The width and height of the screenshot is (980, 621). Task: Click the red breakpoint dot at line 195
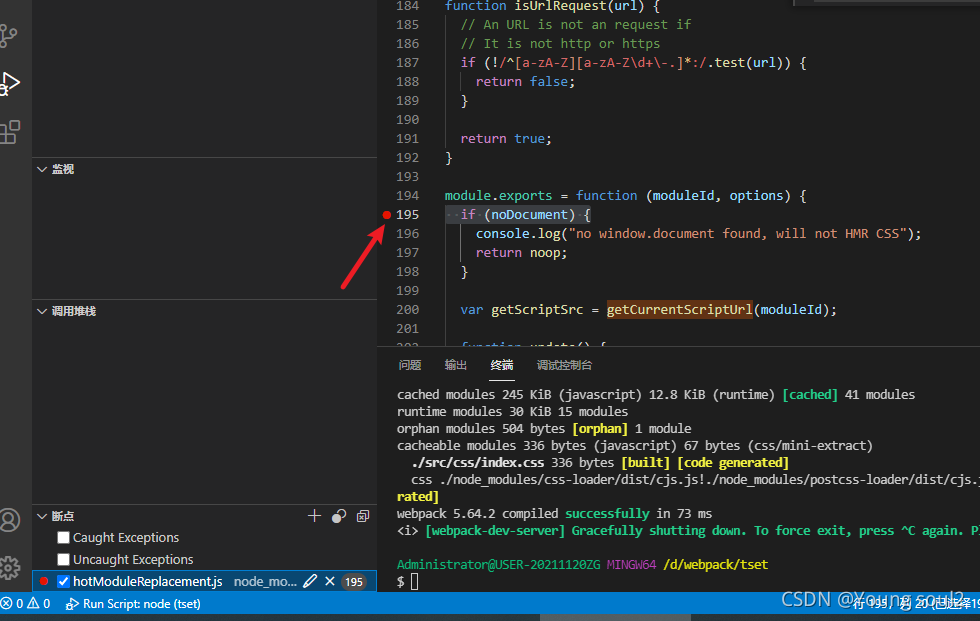point(387,215)
